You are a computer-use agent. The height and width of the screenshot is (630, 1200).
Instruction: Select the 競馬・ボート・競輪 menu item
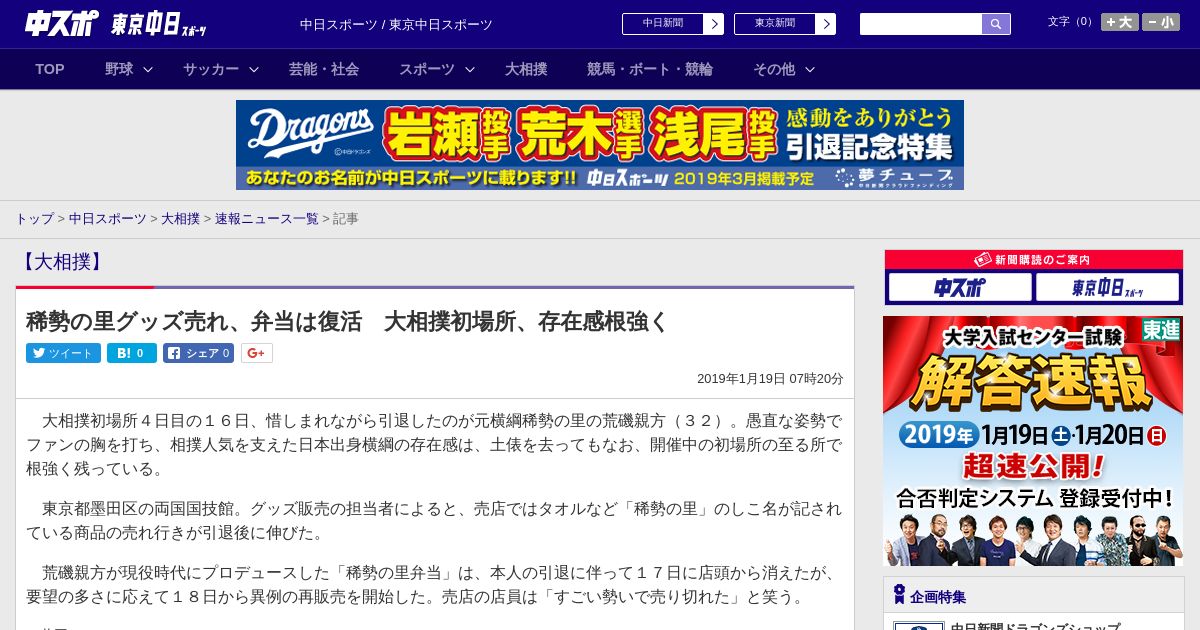click(x=650, y=69)
